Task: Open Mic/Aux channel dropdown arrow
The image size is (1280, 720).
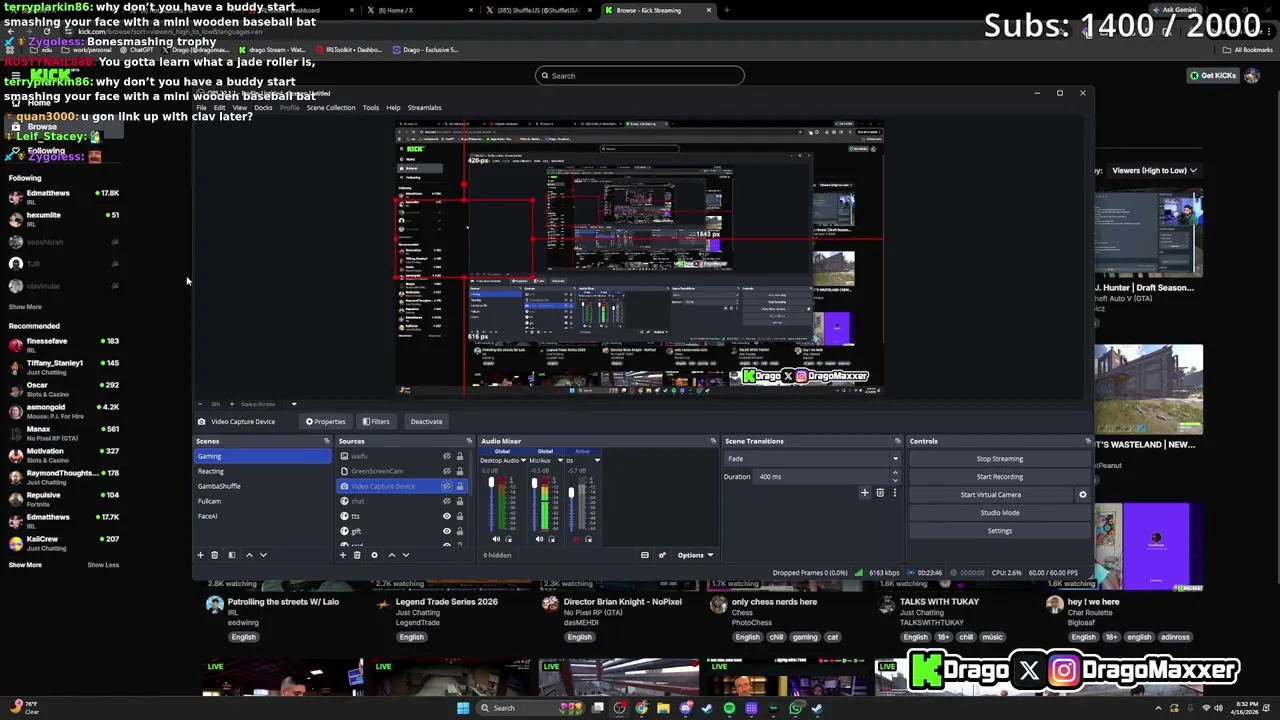Action: click(558, 461)
